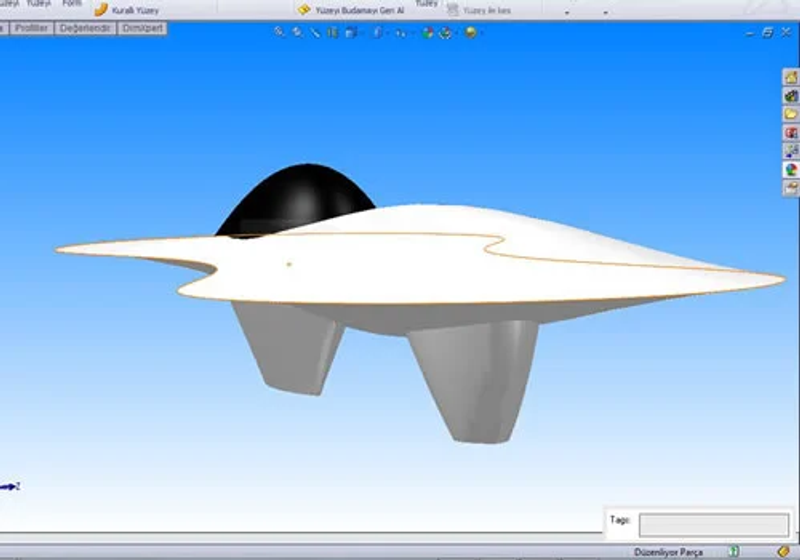Click the Z axis triad indicator

tap(10, 487)
